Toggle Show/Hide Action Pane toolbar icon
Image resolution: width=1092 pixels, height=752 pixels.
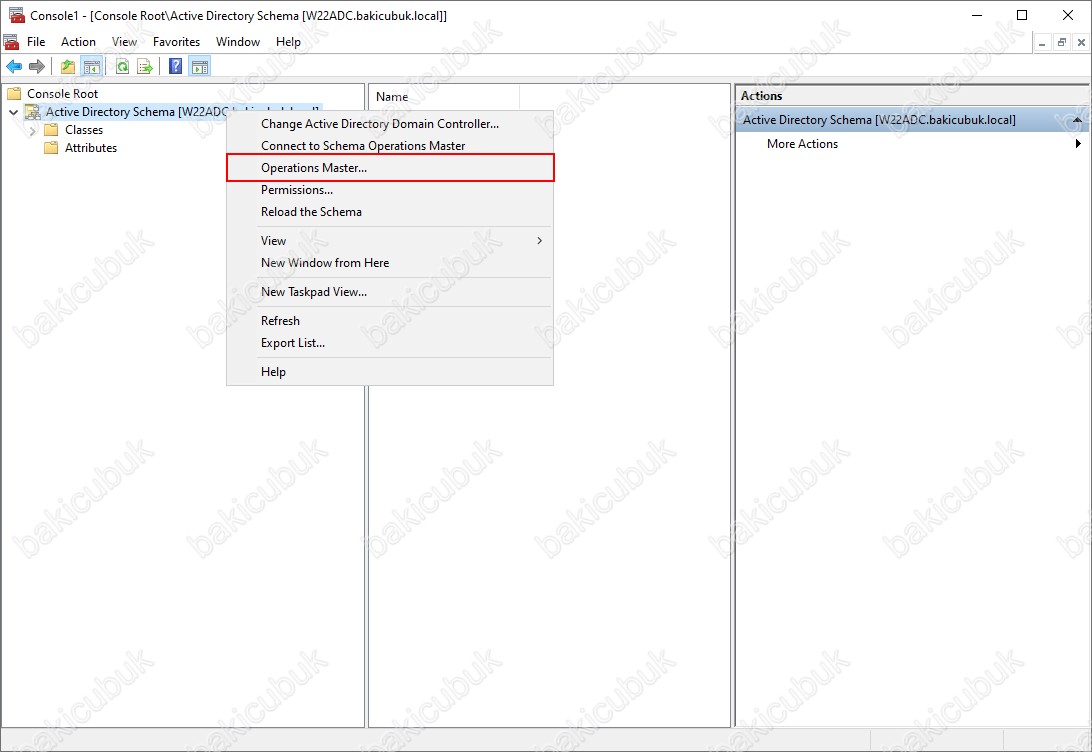[x=200, y=67]
